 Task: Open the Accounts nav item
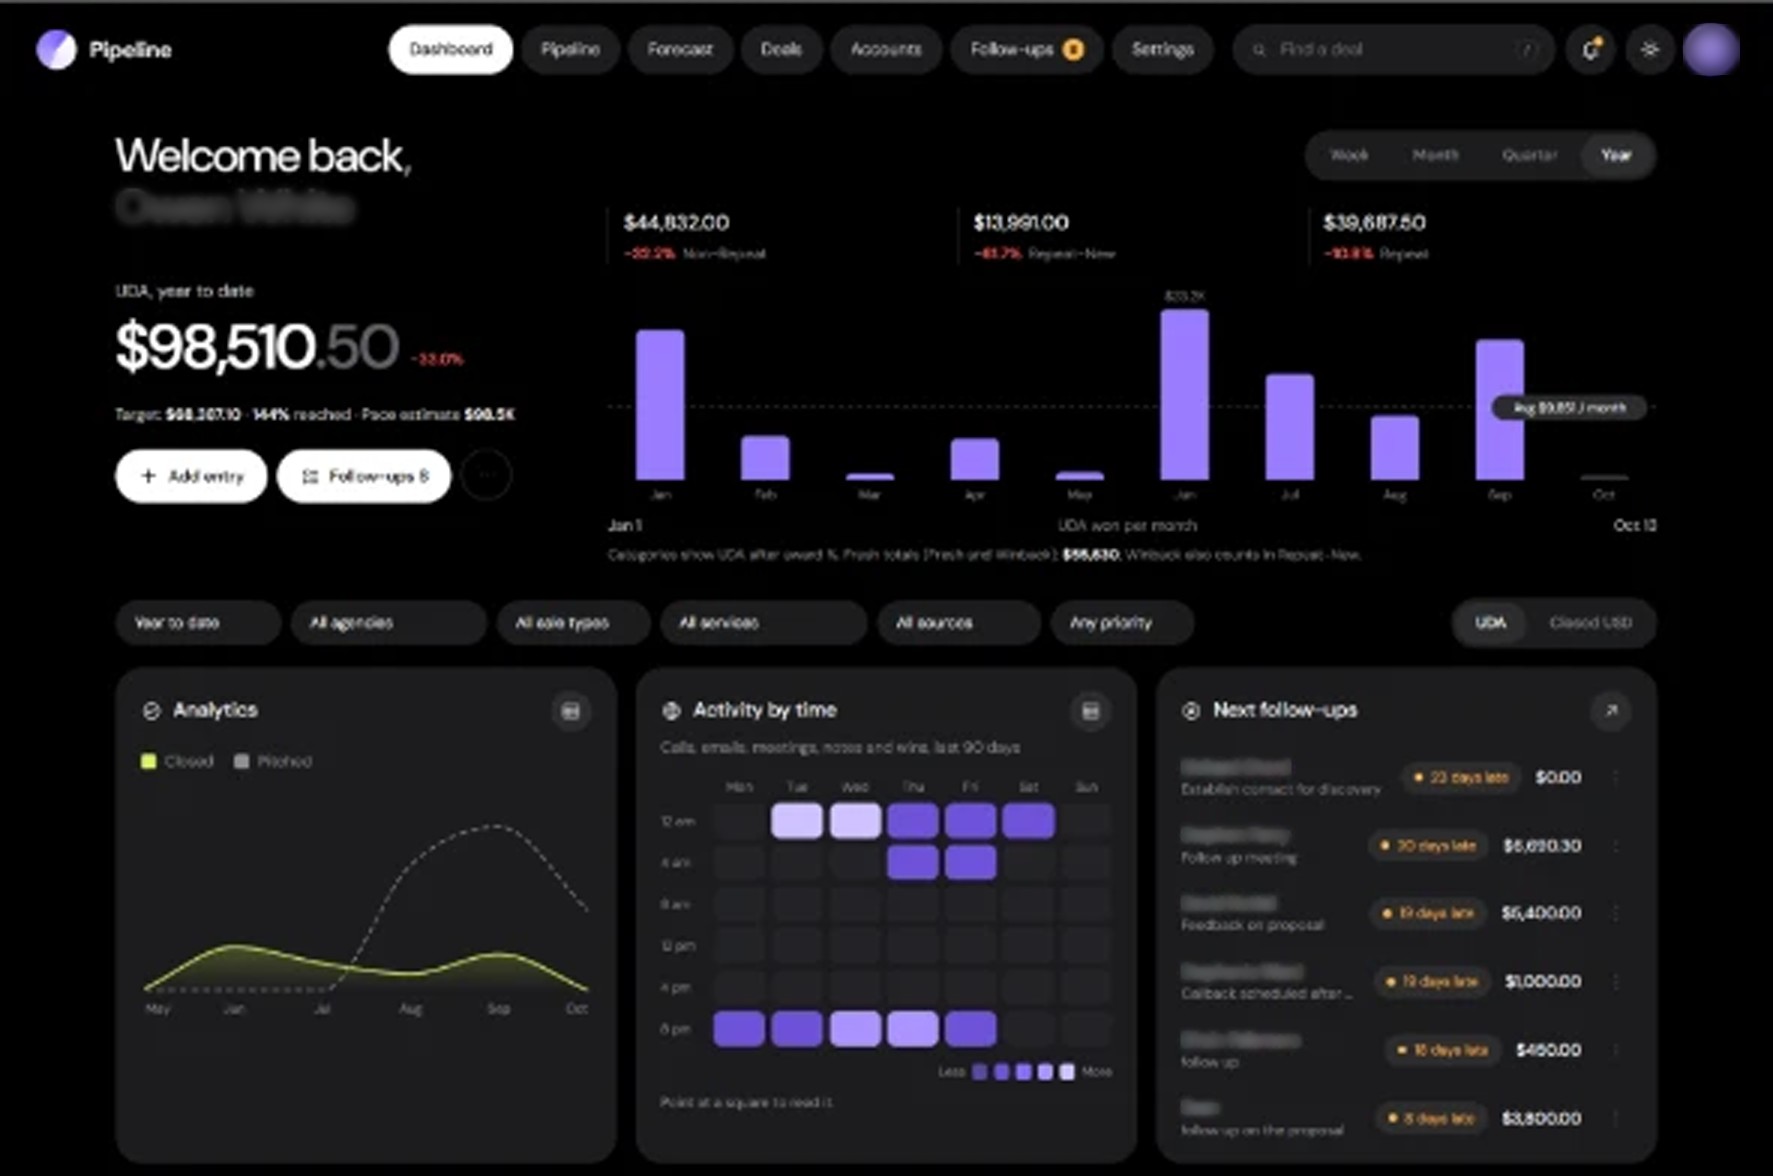[x=886, y=49]
